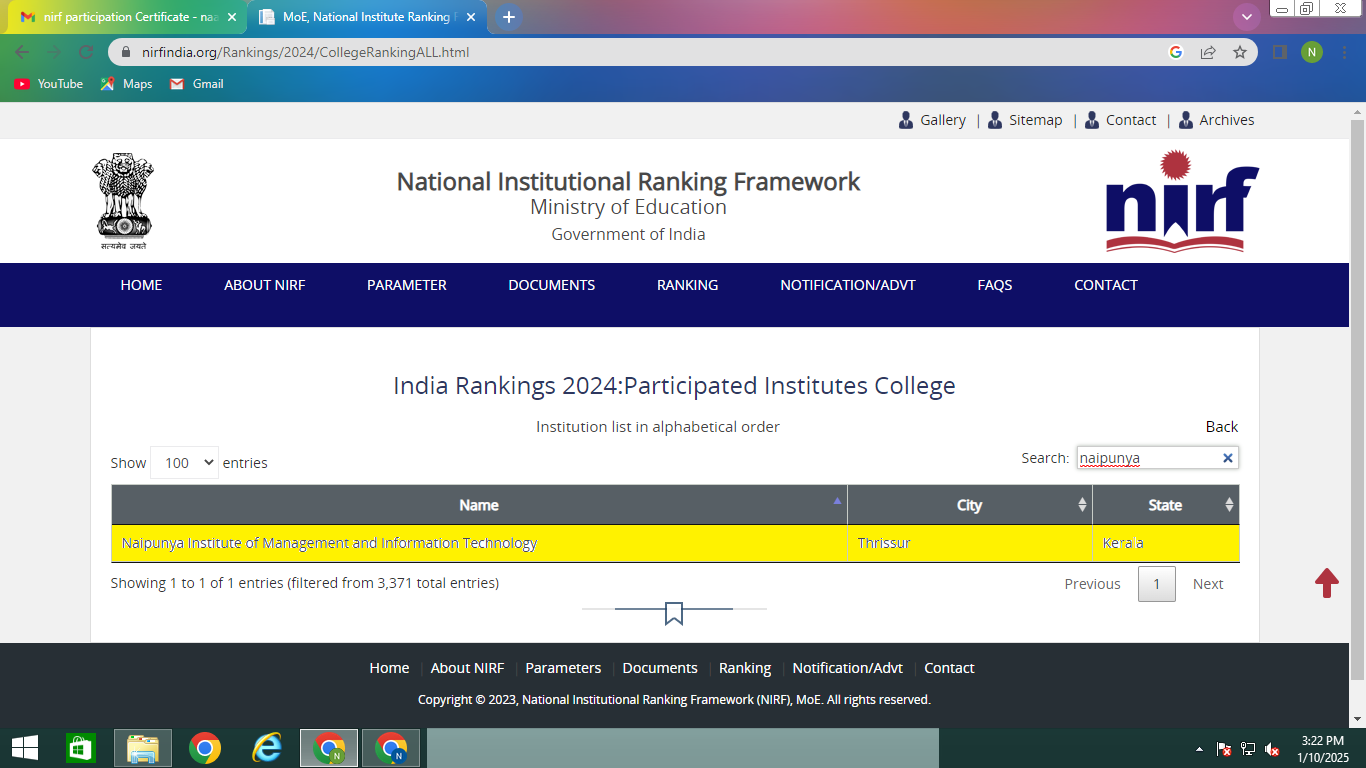Reload the page with refresh icon

[x=86, y=52]
